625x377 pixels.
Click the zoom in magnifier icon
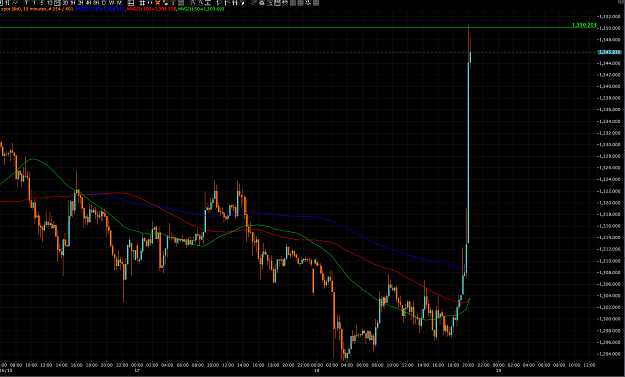(x=193, y=3)
